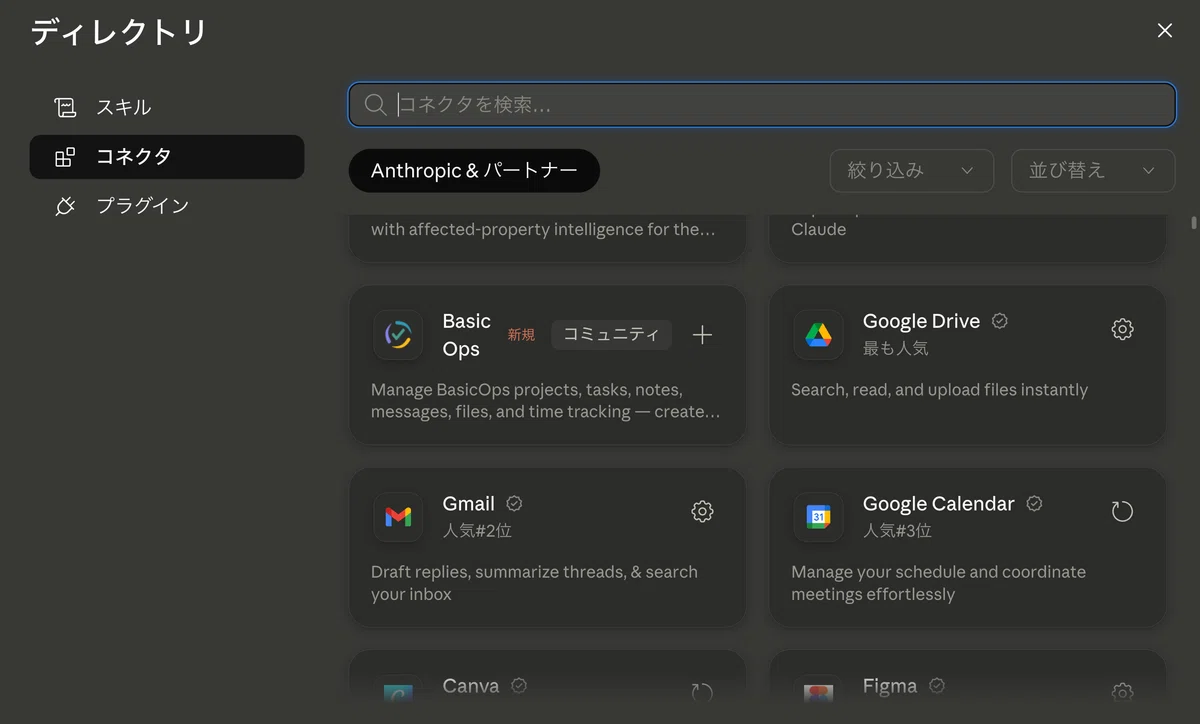Click the magnifier search icon

375,105
